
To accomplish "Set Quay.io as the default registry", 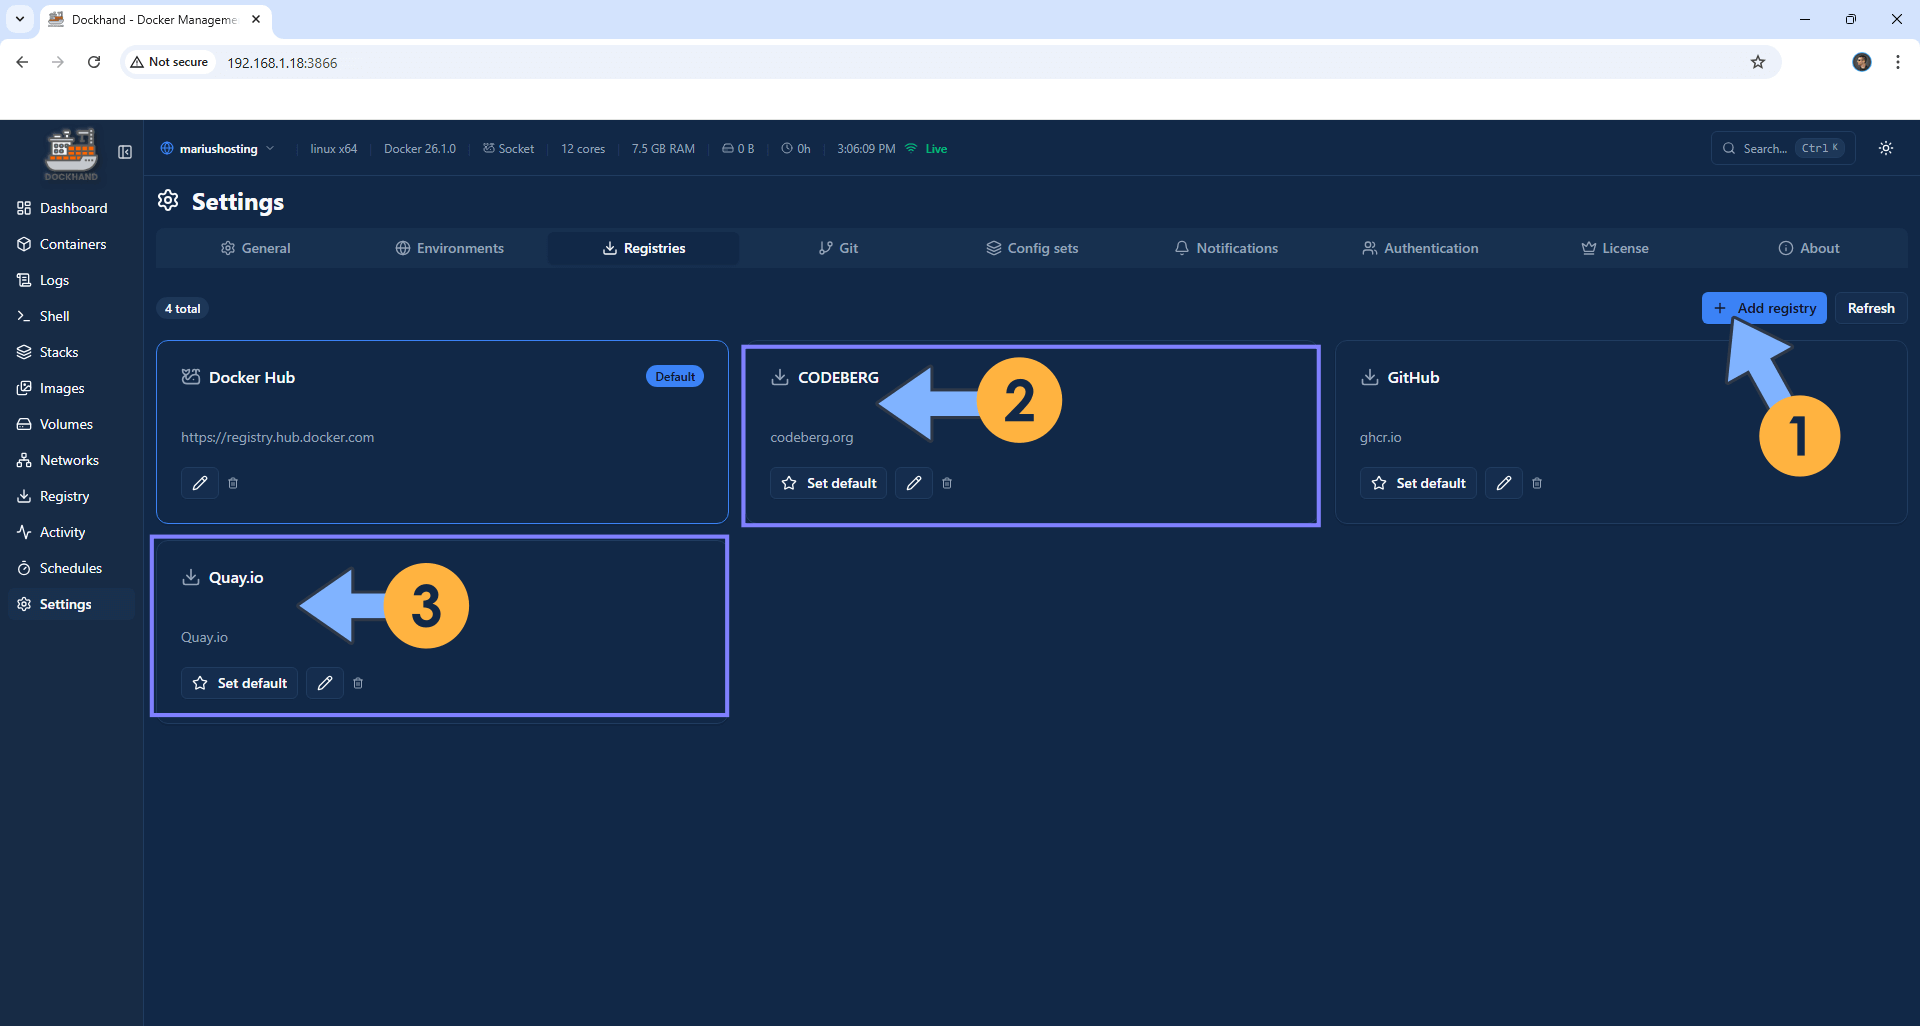I will (x=238, y=682).
